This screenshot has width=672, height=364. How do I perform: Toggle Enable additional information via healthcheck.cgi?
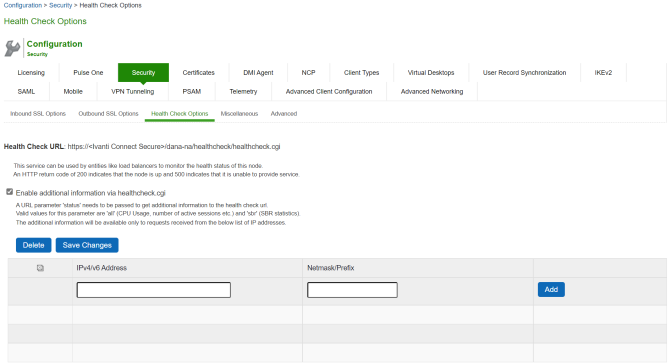click(9, 192)
